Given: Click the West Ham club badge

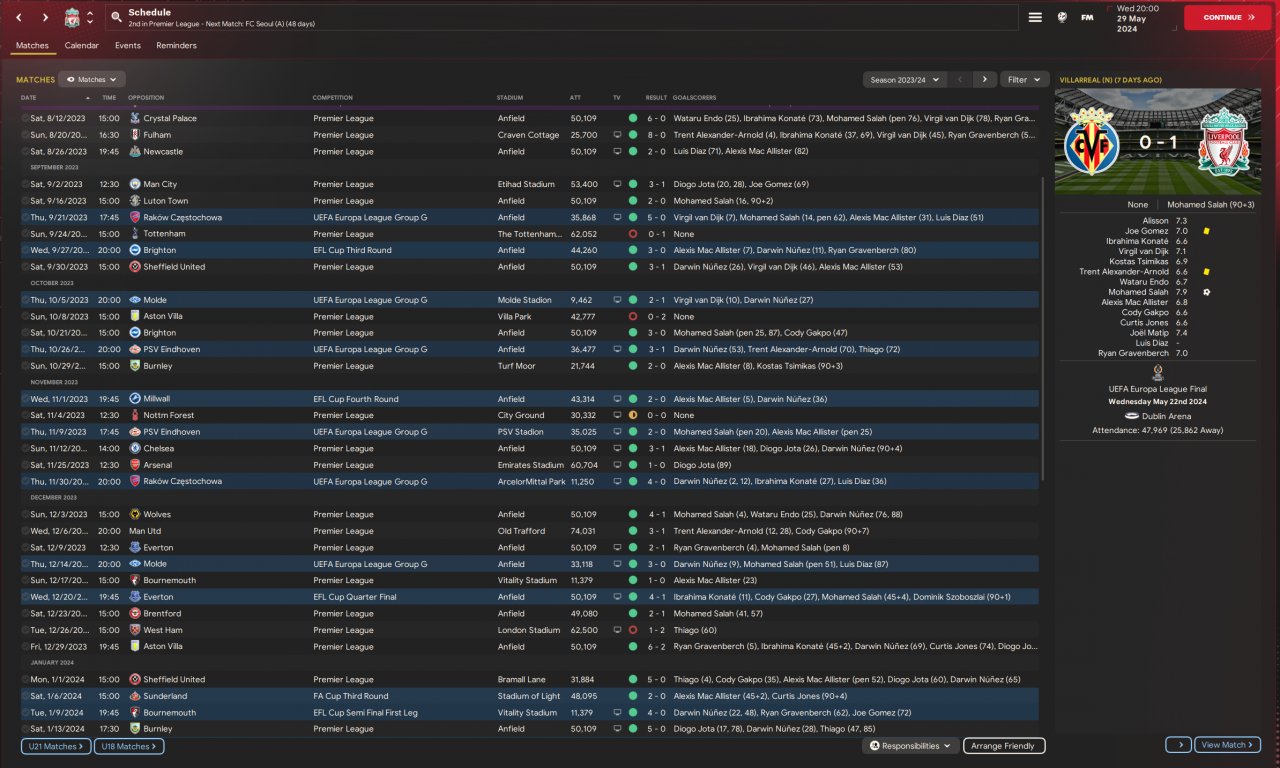Looking at the screenshot, I should [135, 630].
